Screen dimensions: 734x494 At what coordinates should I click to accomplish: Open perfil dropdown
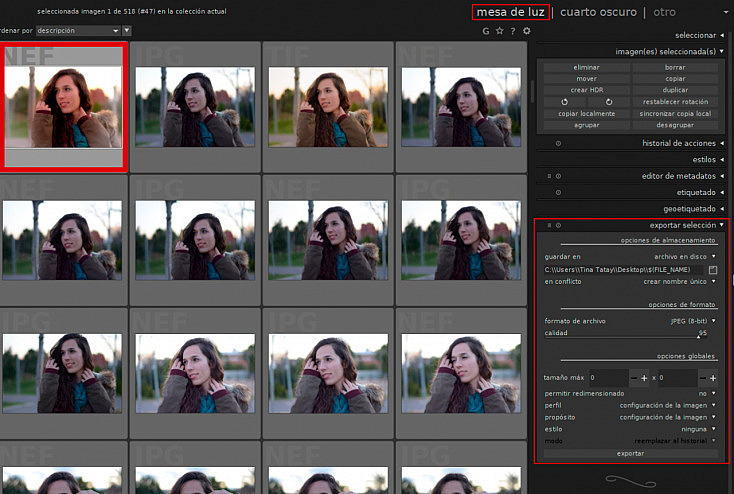pyautogui.click(x=630, y=405)
